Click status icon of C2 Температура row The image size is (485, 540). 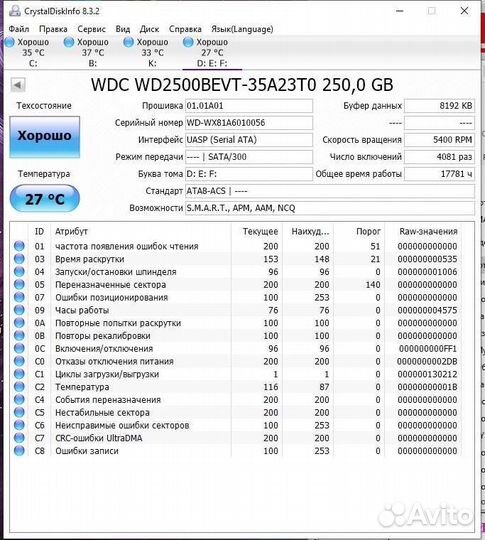click(19, 387)
